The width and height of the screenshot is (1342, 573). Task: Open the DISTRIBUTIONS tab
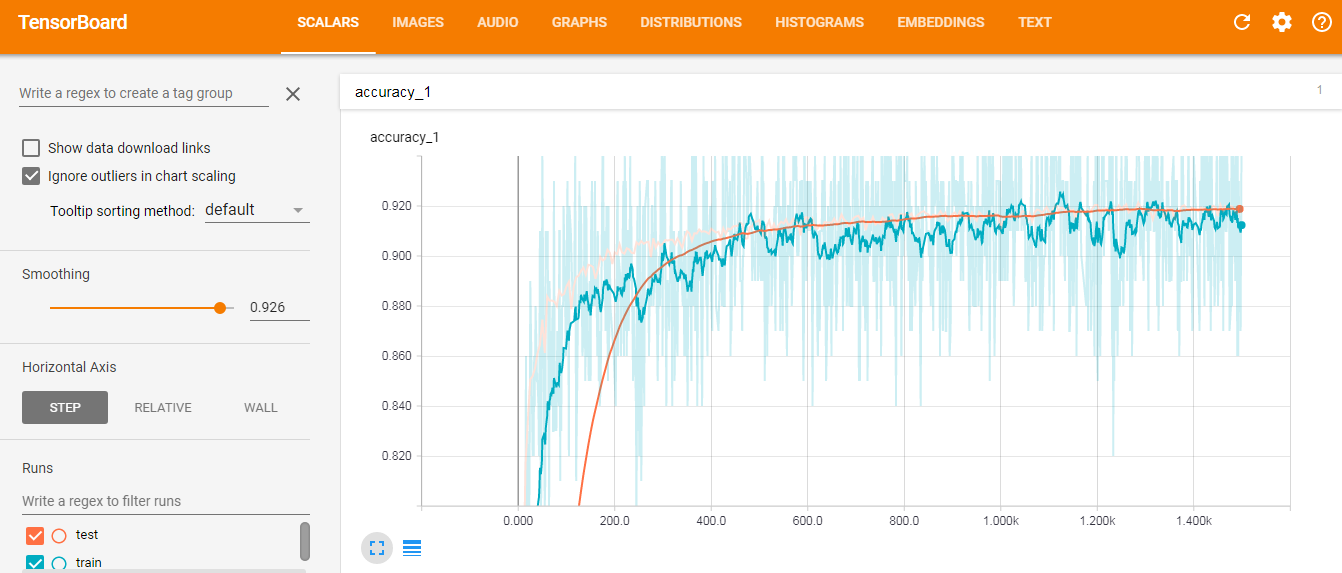coord(691,22)
